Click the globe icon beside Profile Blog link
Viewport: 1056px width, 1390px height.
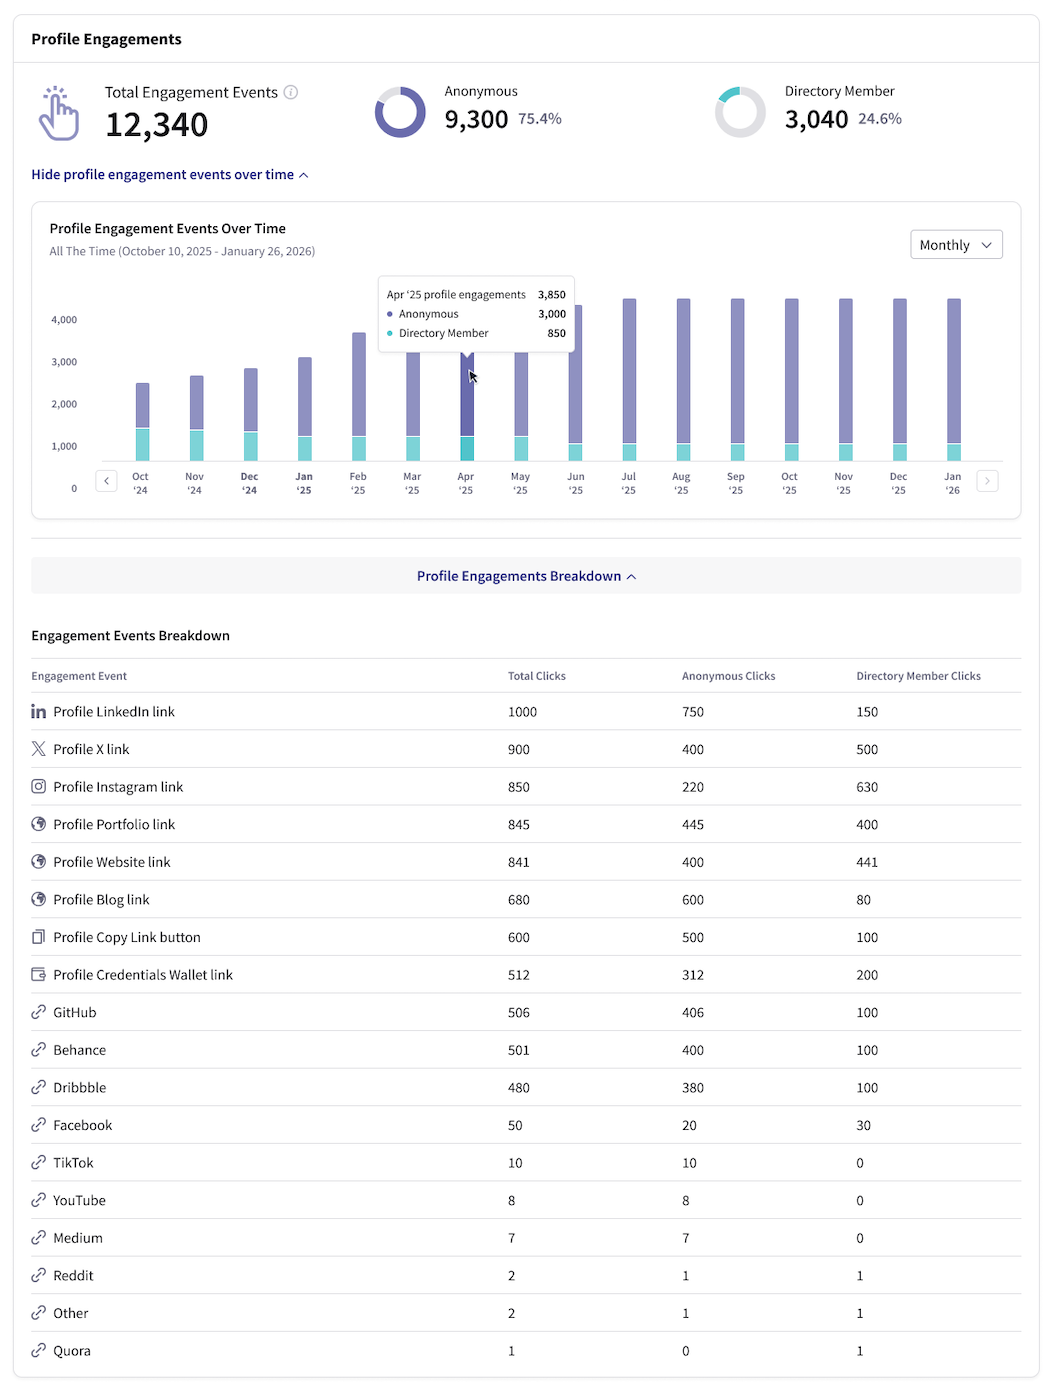pyautogui.click(x=38, y=899)
